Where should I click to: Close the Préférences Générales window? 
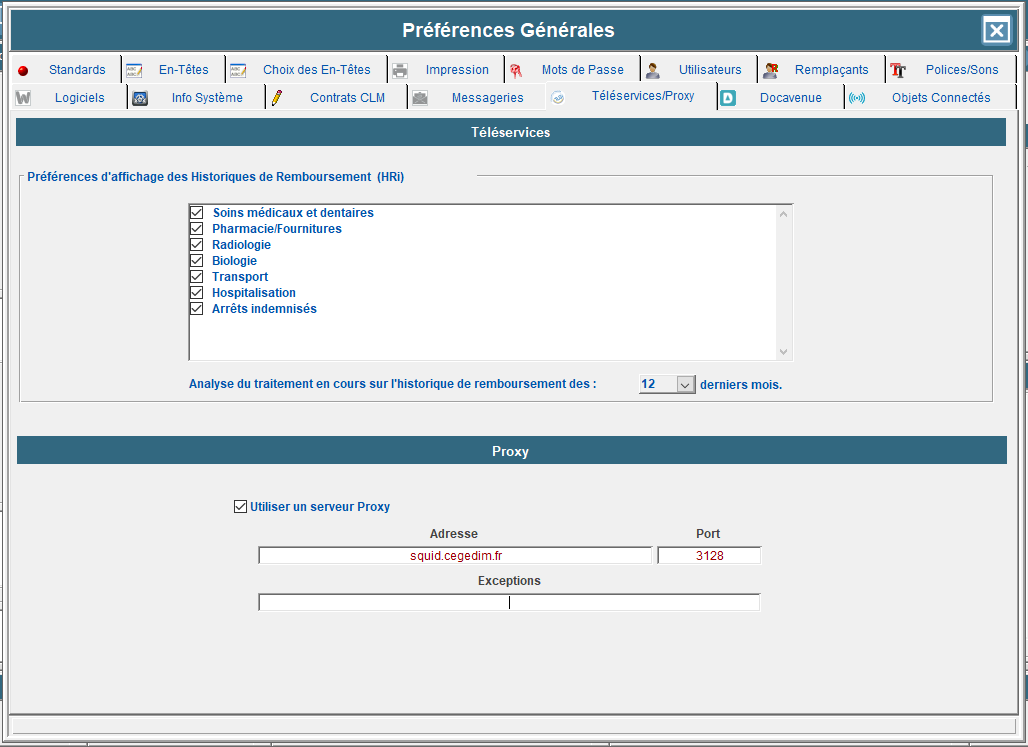996,31
